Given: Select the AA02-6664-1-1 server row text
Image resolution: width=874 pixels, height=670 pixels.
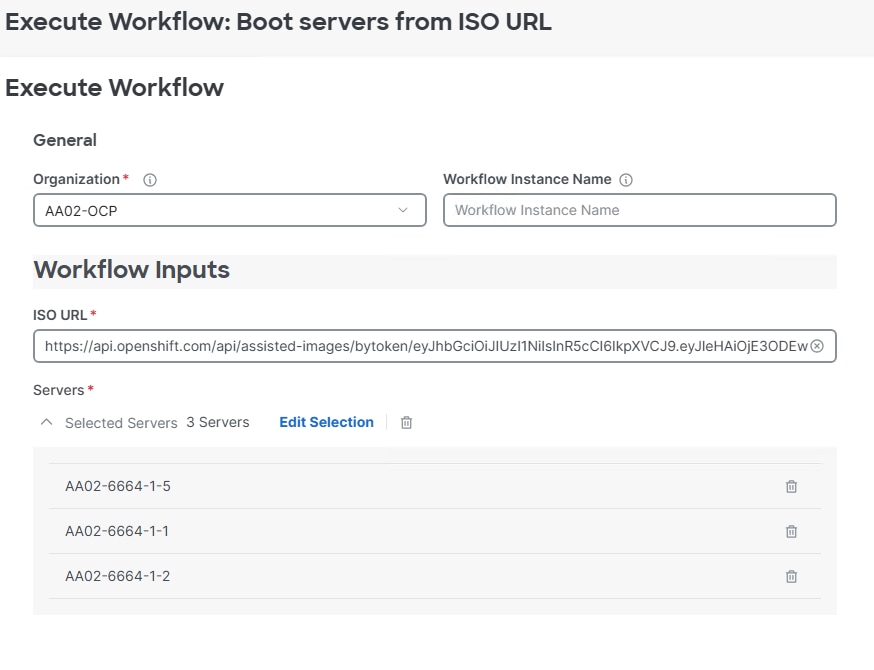Looking at the screenshot, I should pos(116,531).
